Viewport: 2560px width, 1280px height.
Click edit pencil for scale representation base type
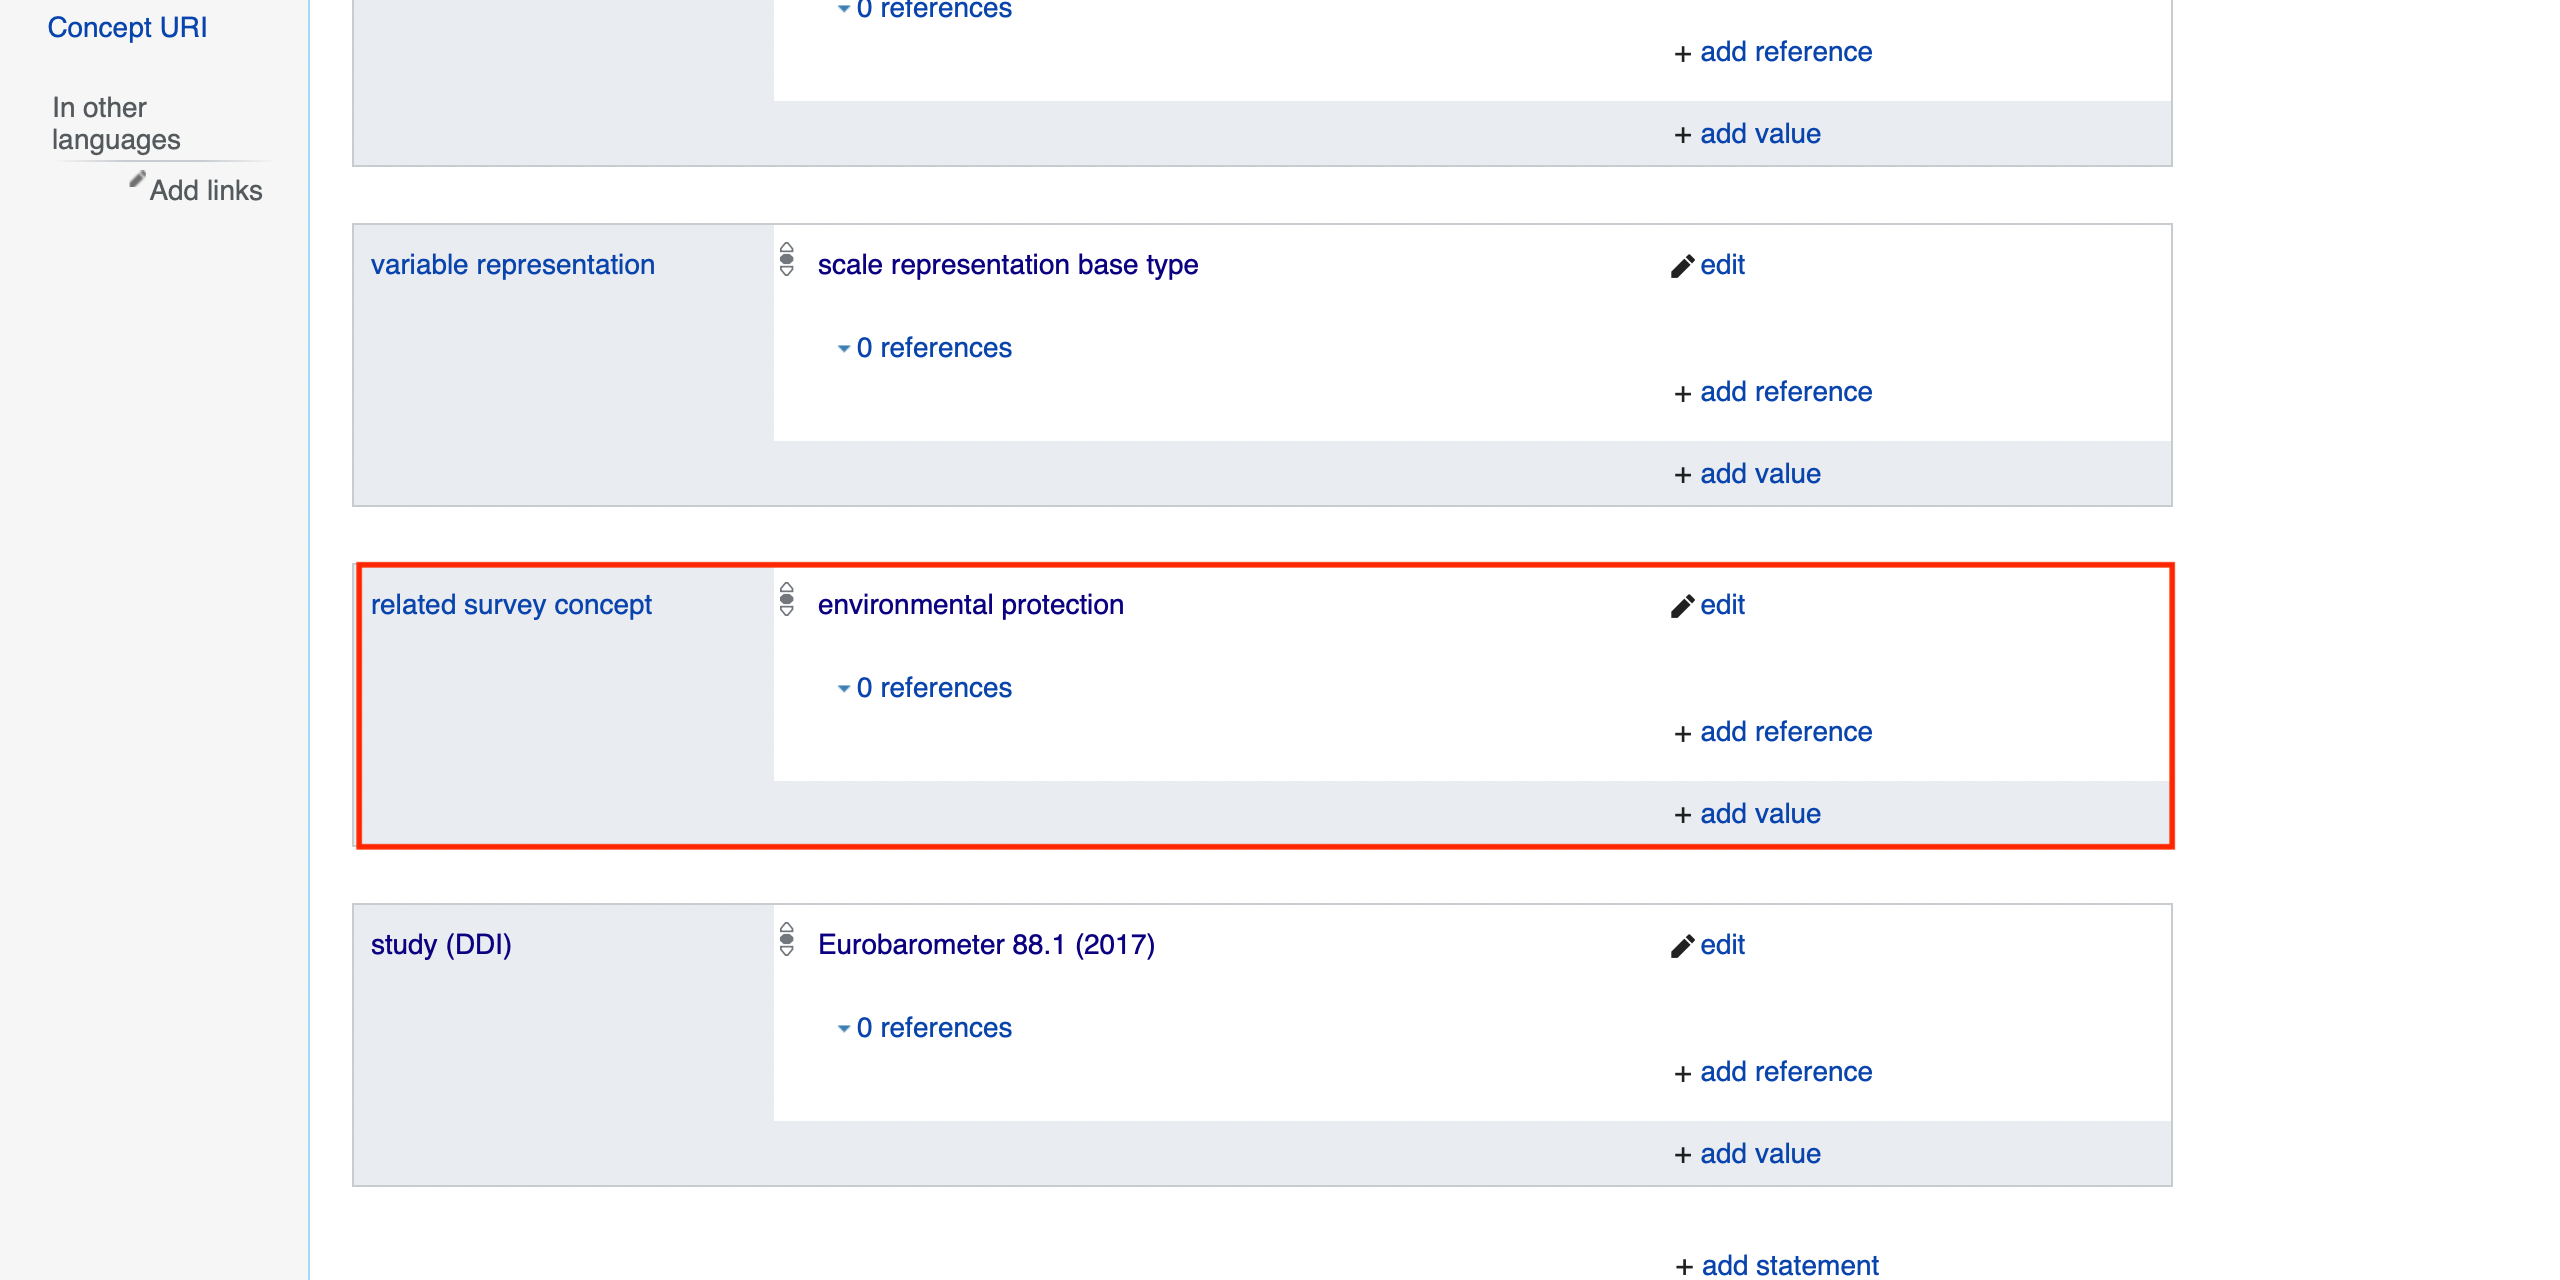pyautogui.click(x=1682, y=266)
